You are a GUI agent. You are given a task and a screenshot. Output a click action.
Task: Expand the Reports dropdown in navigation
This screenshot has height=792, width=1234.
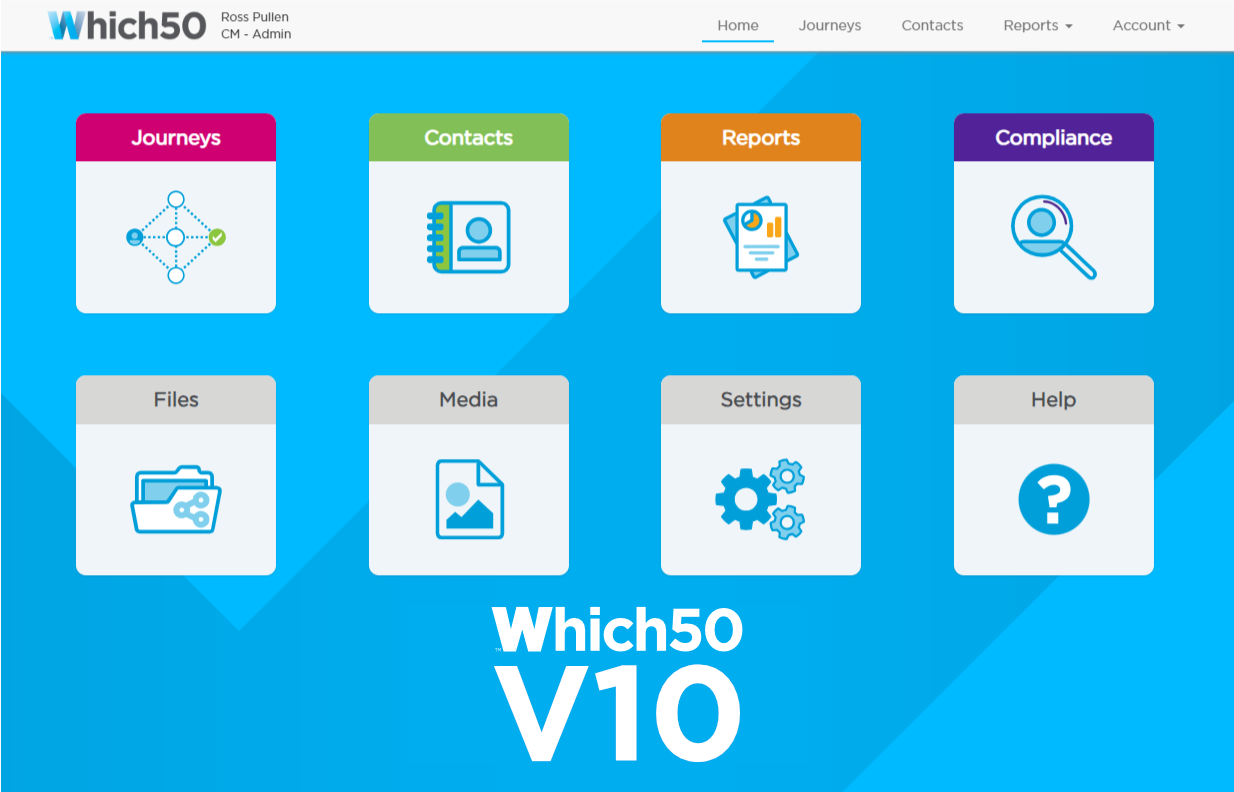tap(1038, 26)
